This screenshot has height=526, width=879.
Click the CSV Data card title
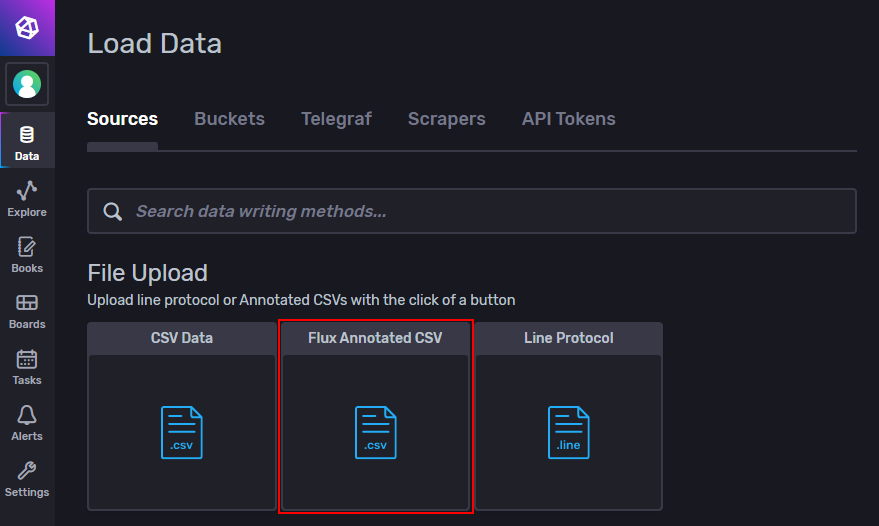click(x=182, y=338)
